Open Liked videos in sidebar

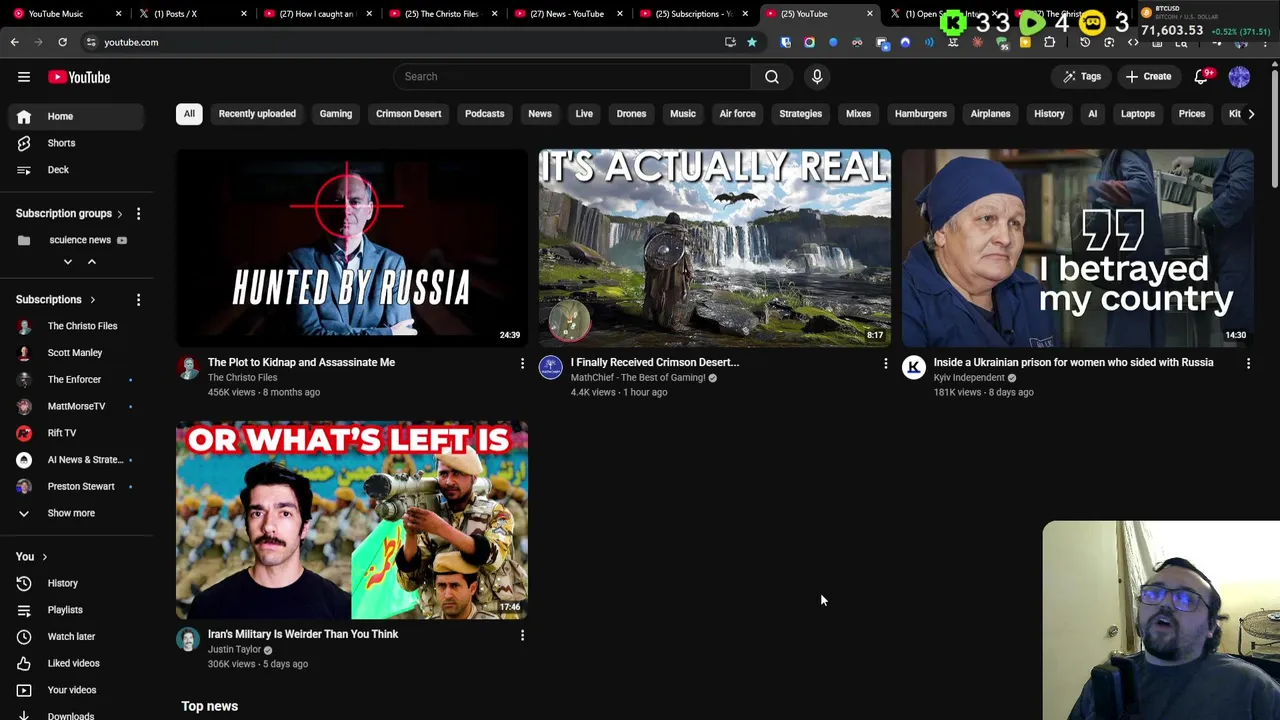(77, 663)
